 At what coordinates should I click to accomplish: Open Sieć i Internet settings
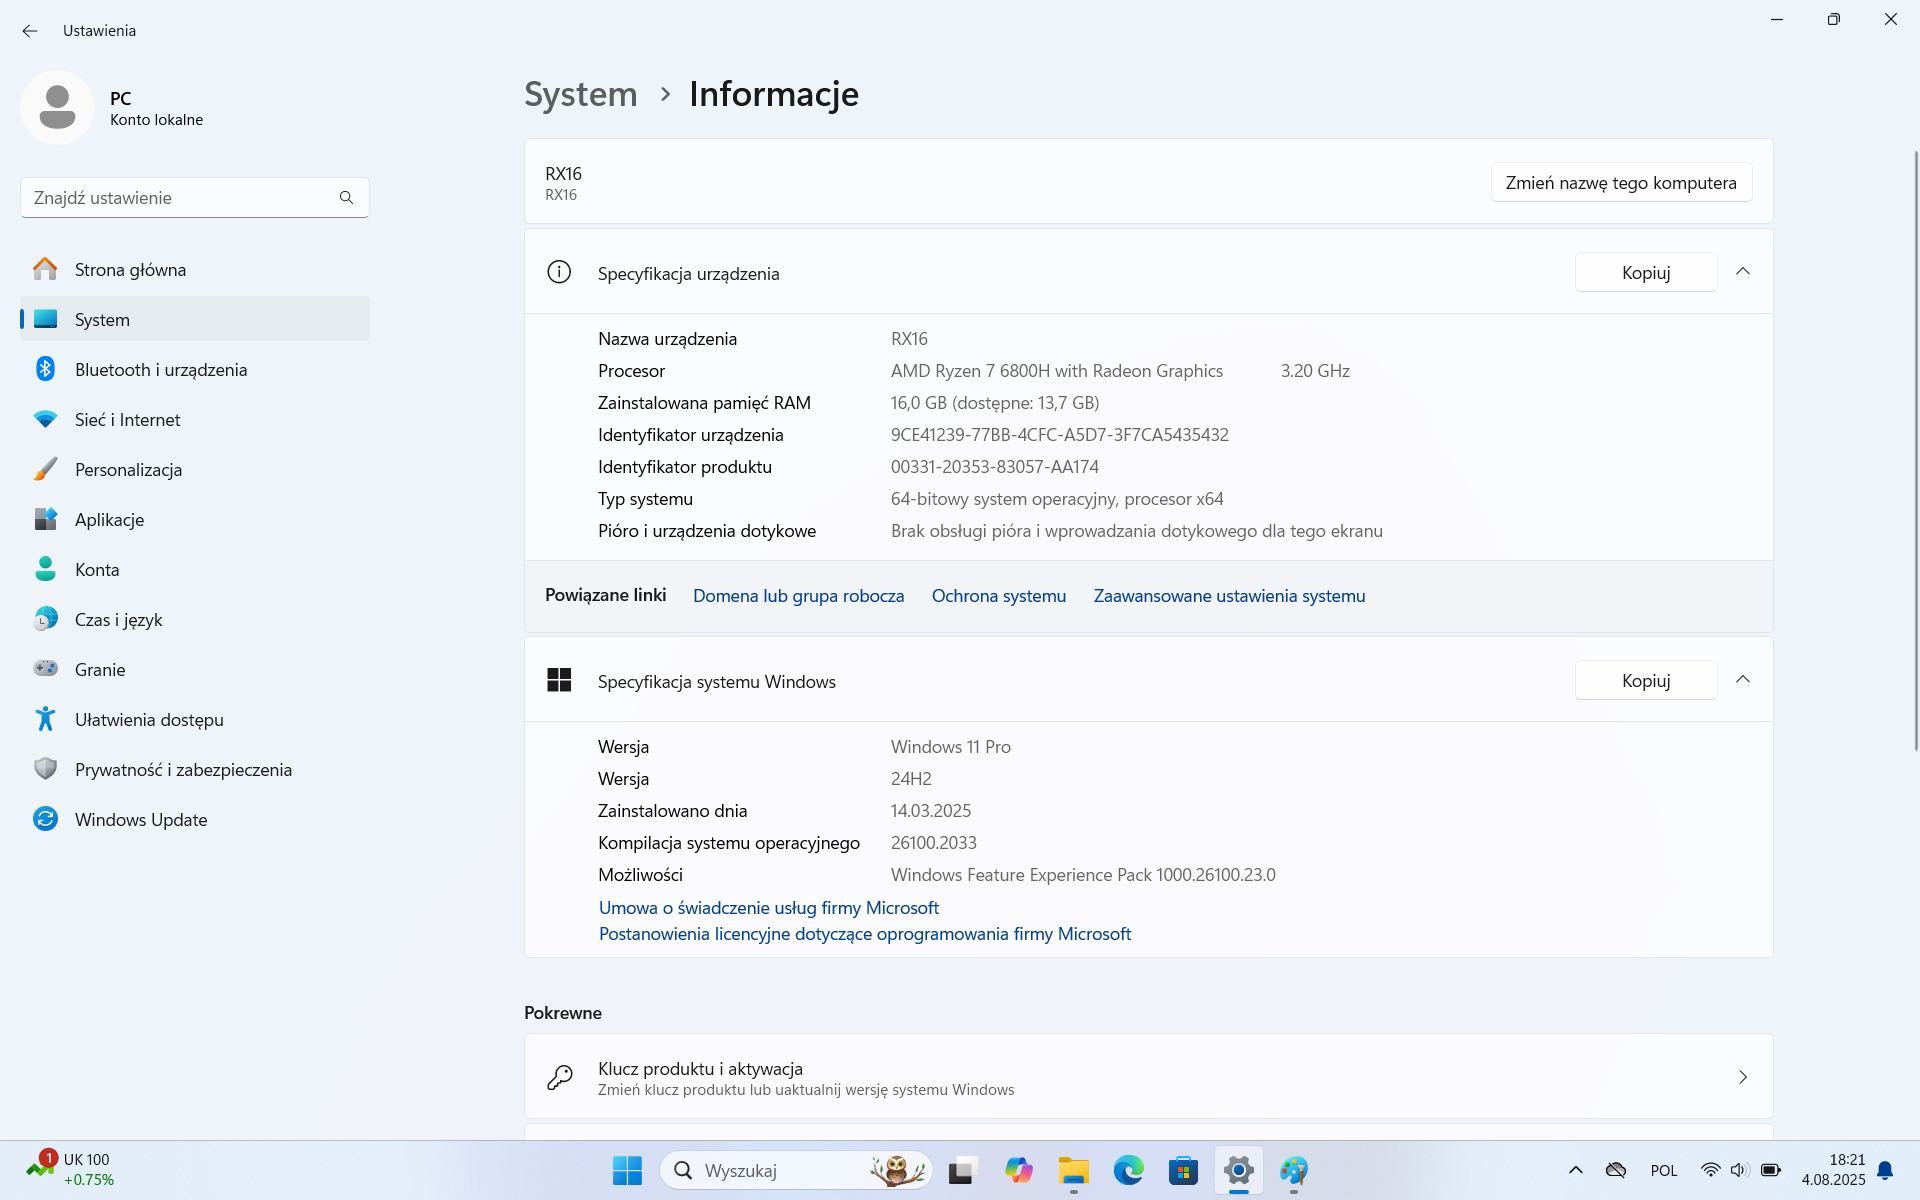click(195, 419)
